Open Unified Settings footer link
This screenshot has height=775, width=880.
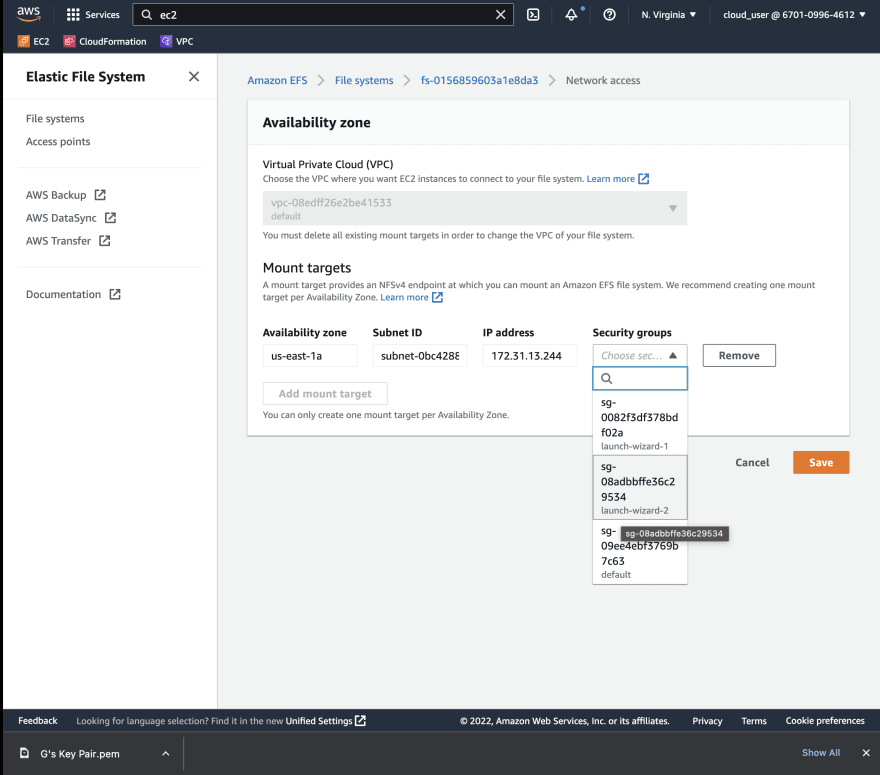319,721
